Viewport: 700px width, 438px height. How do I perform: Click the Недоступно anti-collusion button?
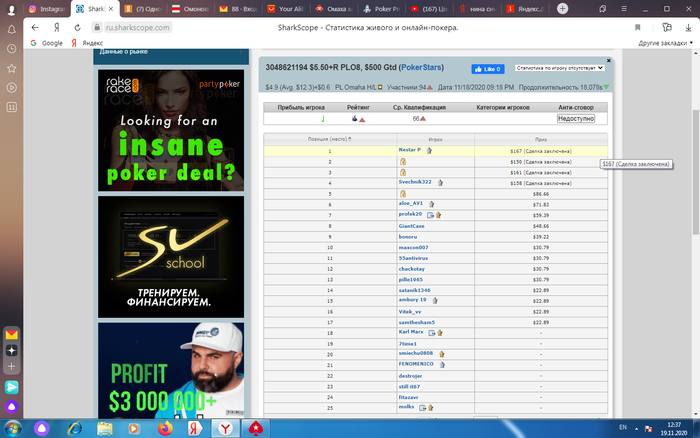coord(576,118)
